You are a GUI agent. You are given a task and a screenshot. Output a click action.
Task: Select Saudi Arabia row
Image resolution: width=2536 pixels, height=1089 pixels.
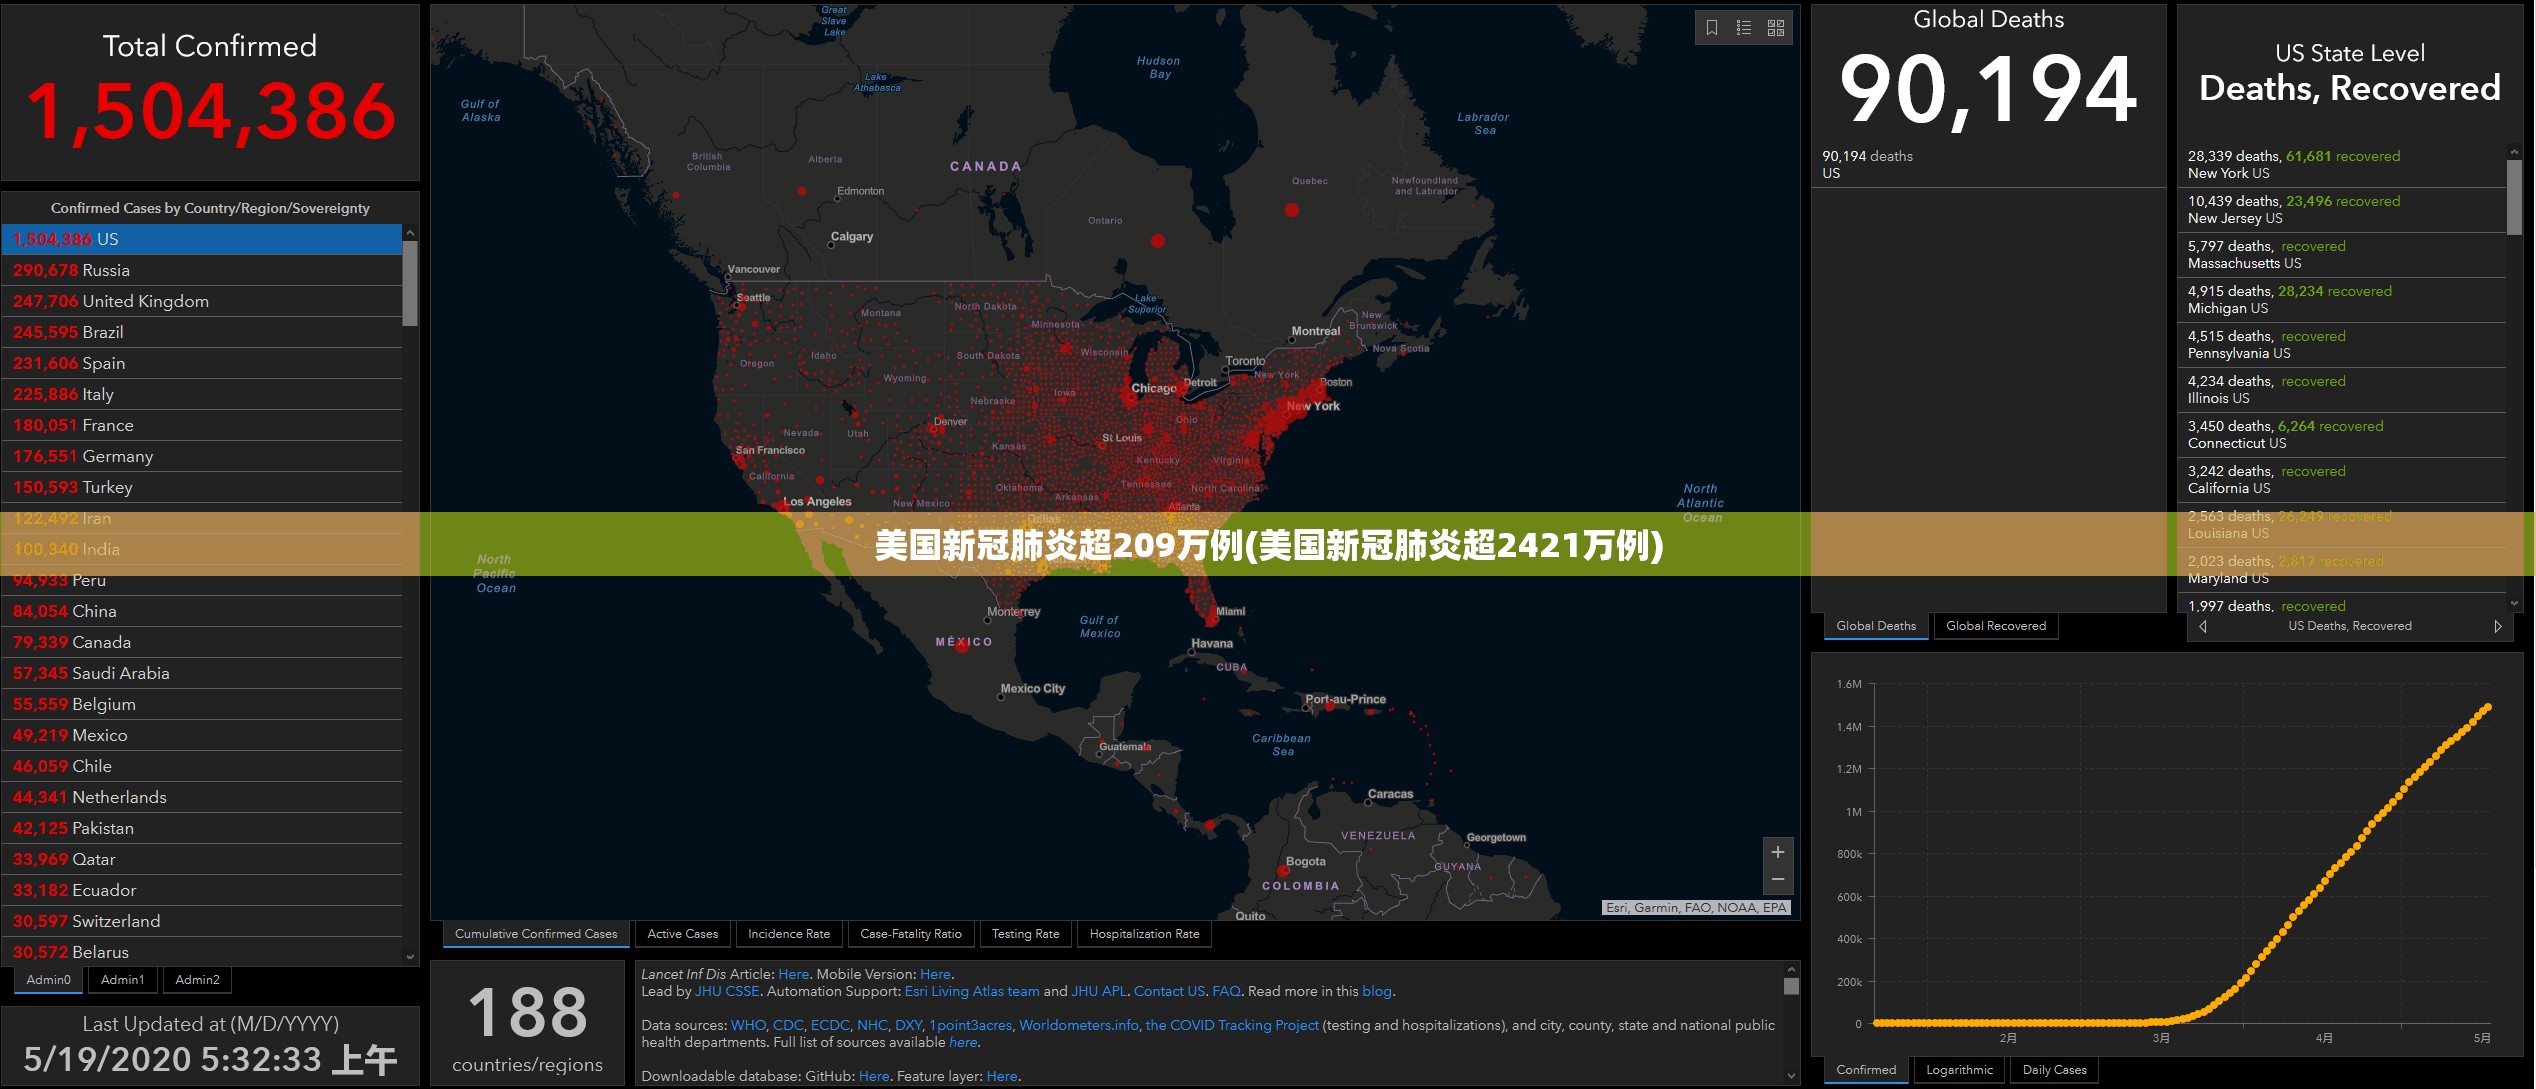tap(202, 674)
